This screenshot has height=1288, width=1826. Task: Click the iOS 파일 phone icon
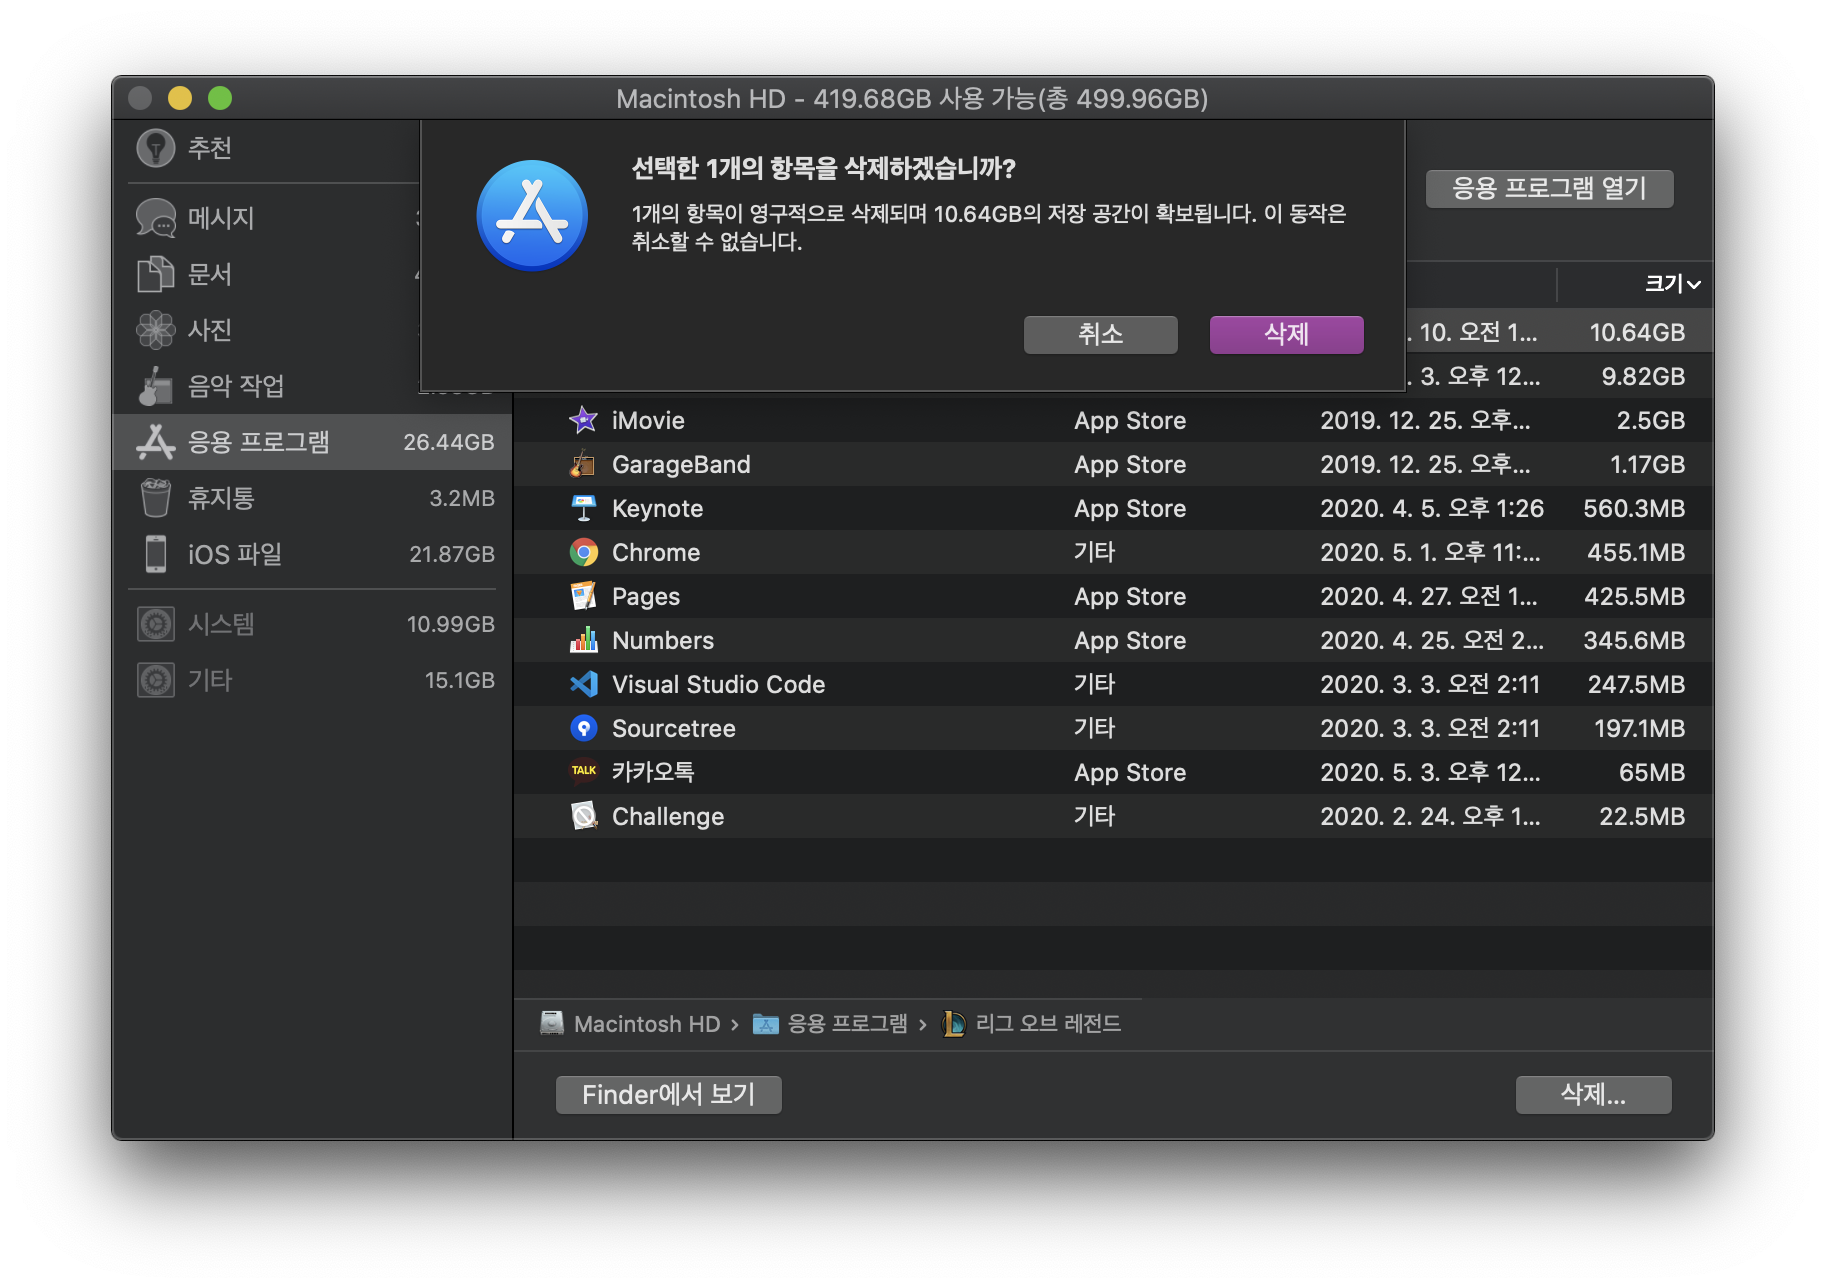156,554
